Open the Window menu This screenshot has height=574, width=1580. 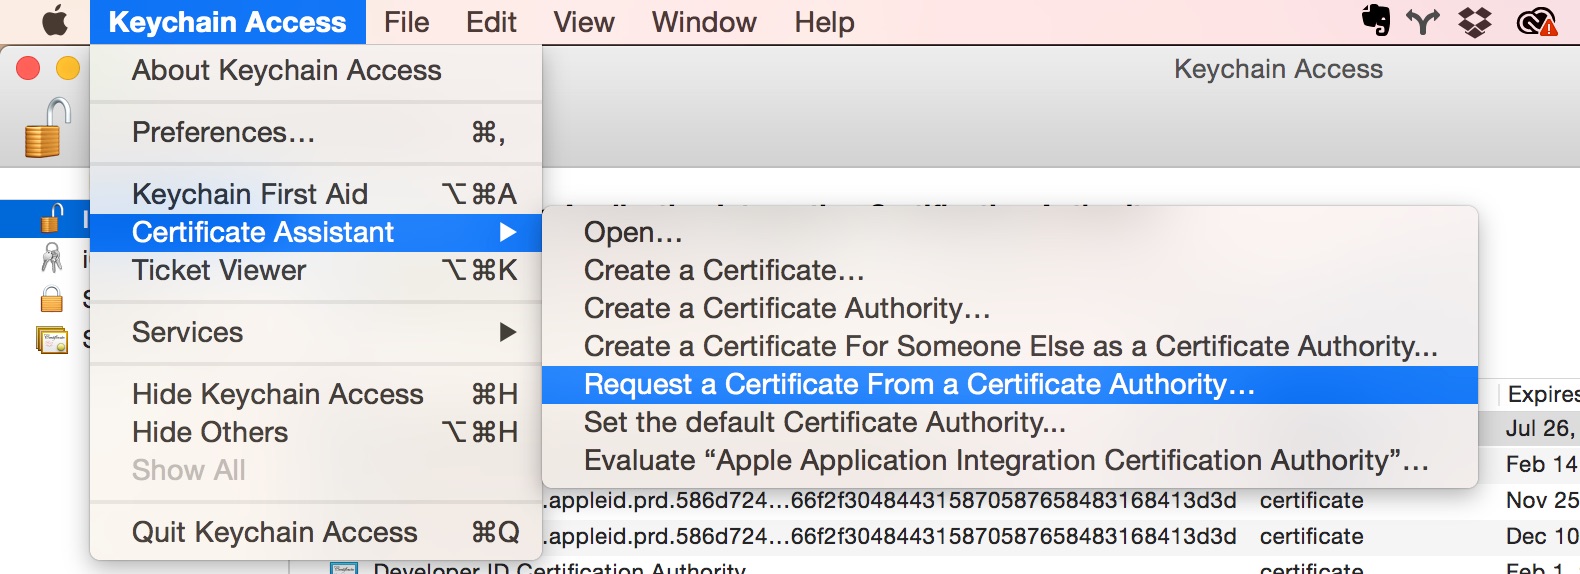[704, 22]
